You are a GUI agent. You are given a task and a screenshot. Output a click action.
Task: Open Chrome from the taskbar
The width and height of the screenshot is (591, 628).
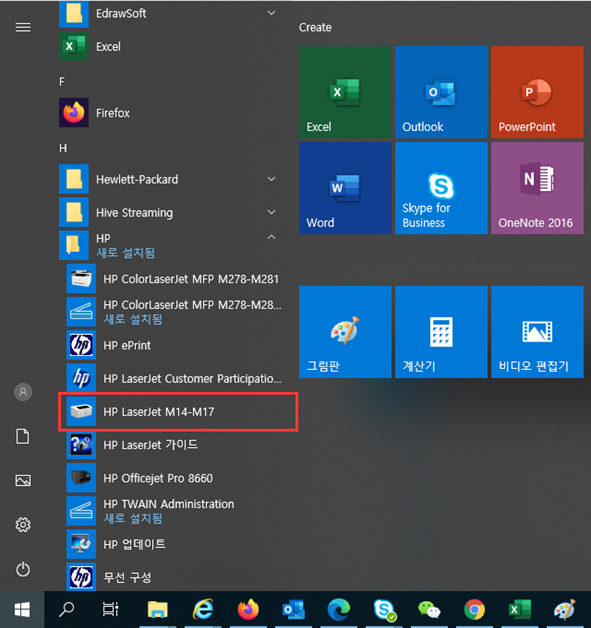point(474,610)
